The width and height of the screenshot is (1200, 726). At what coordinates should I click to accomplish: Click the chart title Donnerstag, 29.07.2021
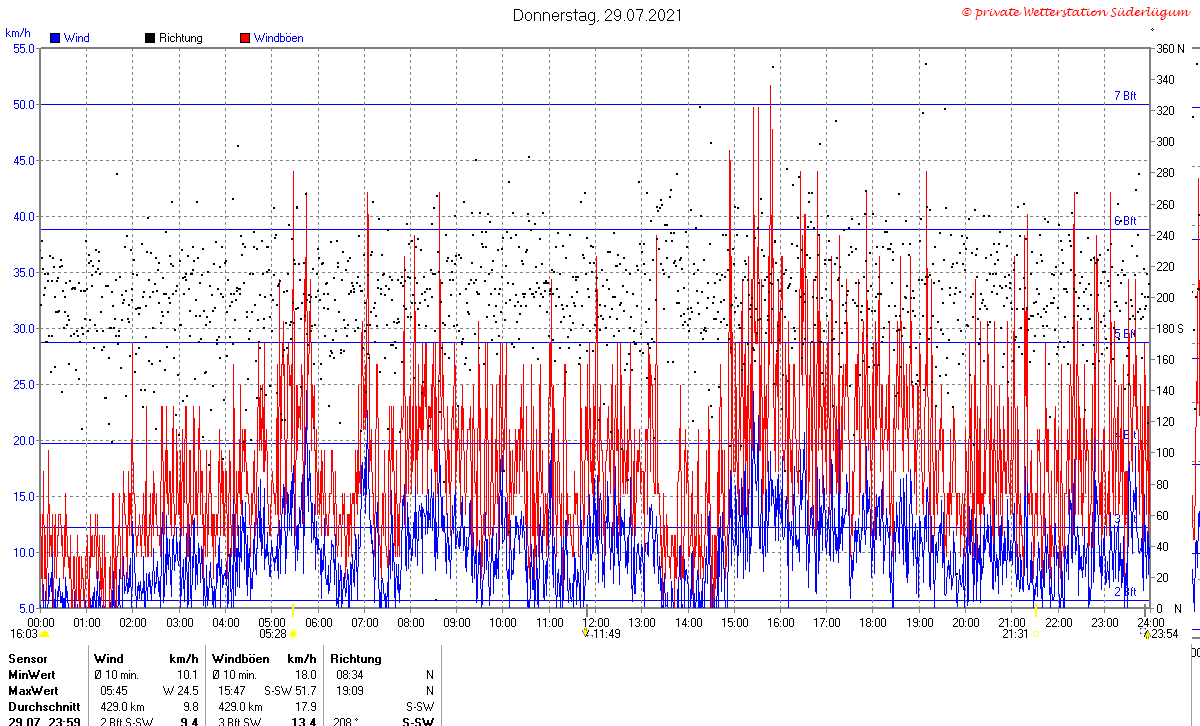599,15
